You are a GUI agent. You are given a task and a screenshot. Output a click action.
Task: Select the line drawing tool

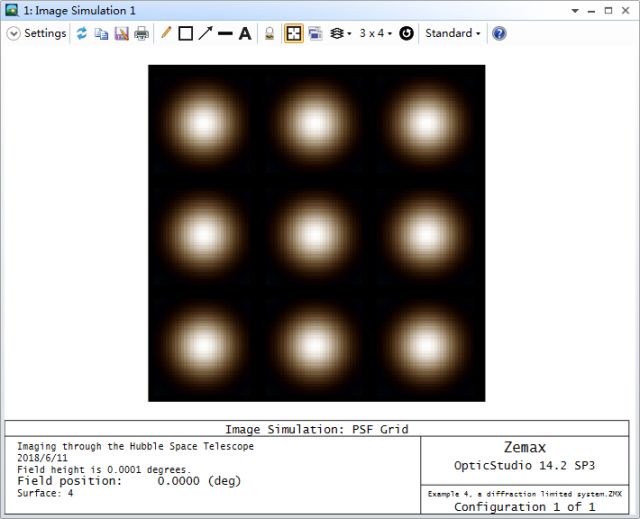pos(225,33)
